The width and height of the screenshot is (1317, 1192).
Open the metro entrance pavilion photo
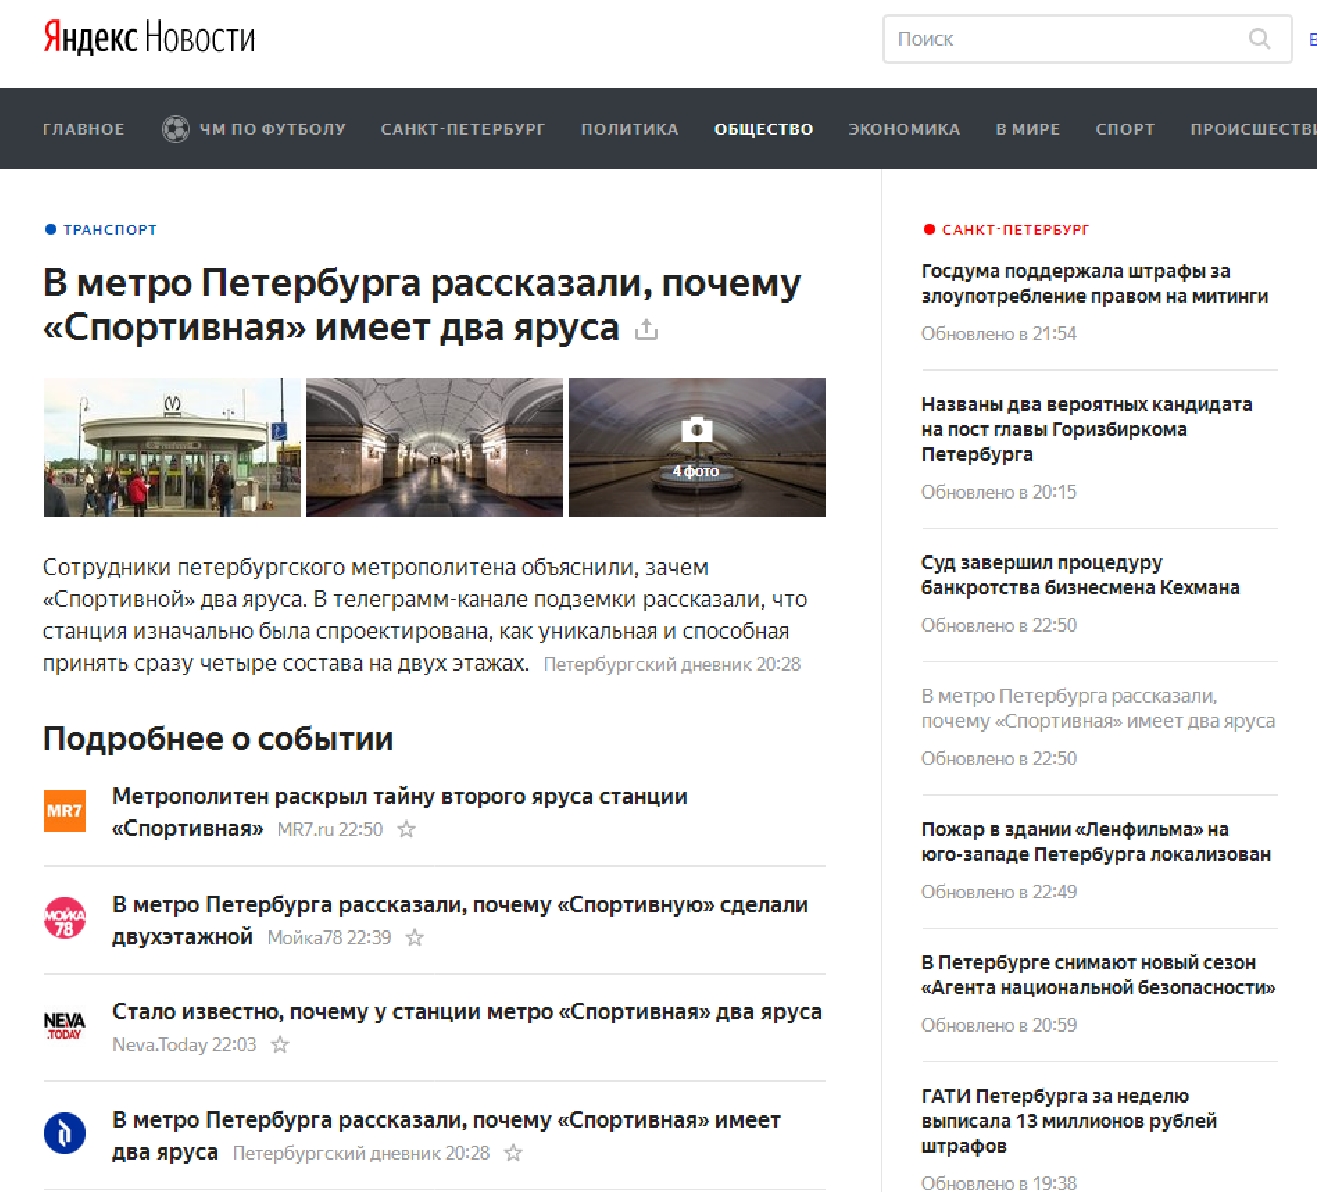coord(172,447)
